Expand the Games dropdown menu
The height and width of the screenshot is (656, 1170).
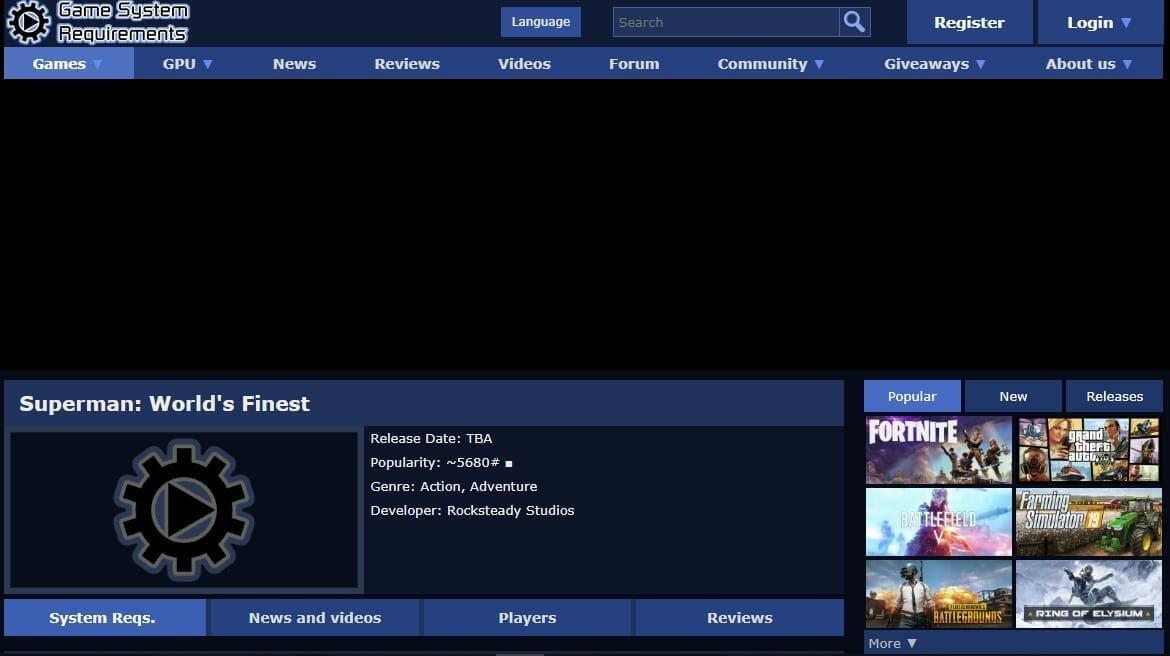(68, 64)
